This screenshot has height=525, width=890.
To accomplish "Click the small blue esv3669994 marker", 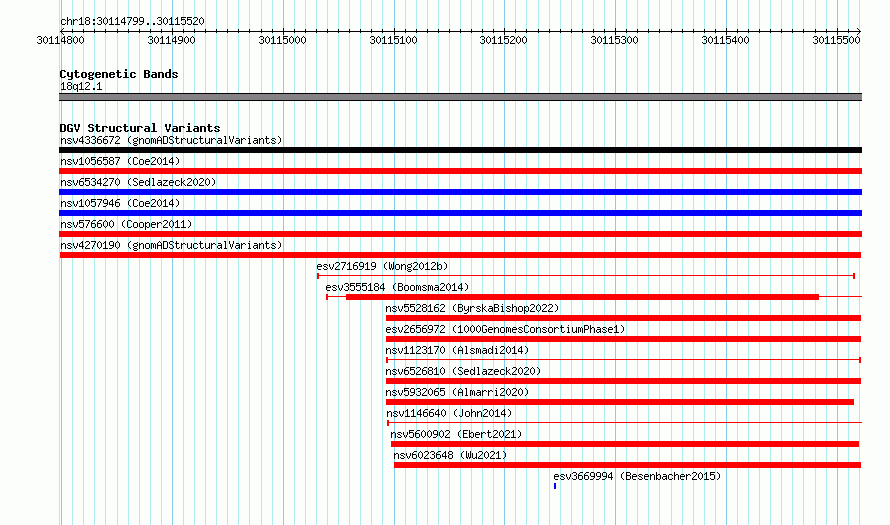I will (x=555, y=486).
